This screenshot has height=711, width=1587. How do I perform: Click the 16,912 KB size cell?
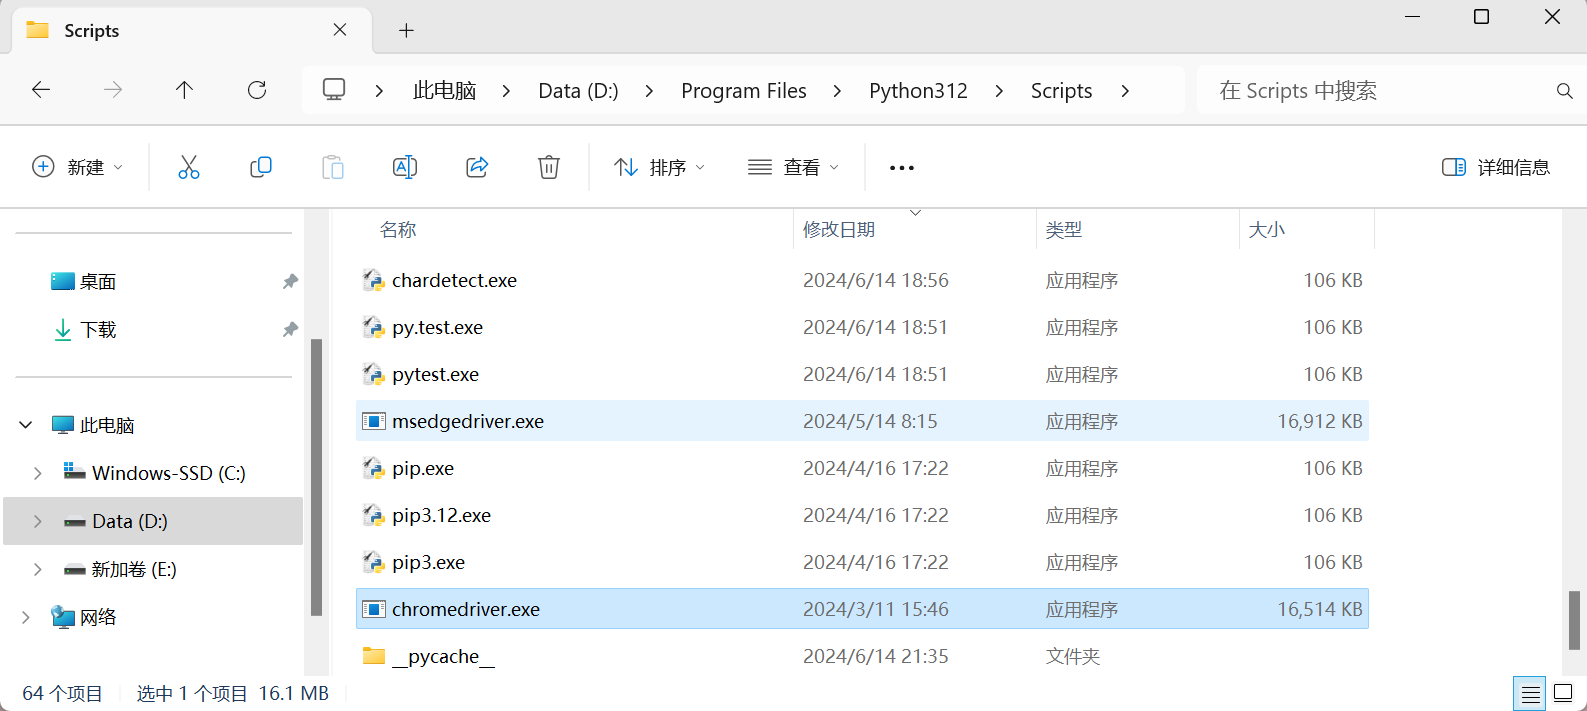1319,421
